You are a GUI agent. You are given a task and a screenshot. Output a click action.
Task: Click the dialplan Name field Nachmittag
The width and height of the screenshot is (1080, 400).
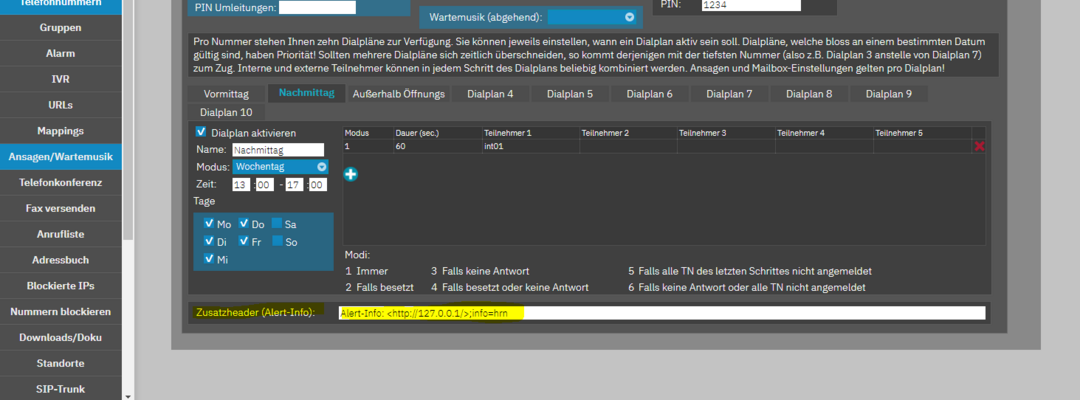point(278,149)
